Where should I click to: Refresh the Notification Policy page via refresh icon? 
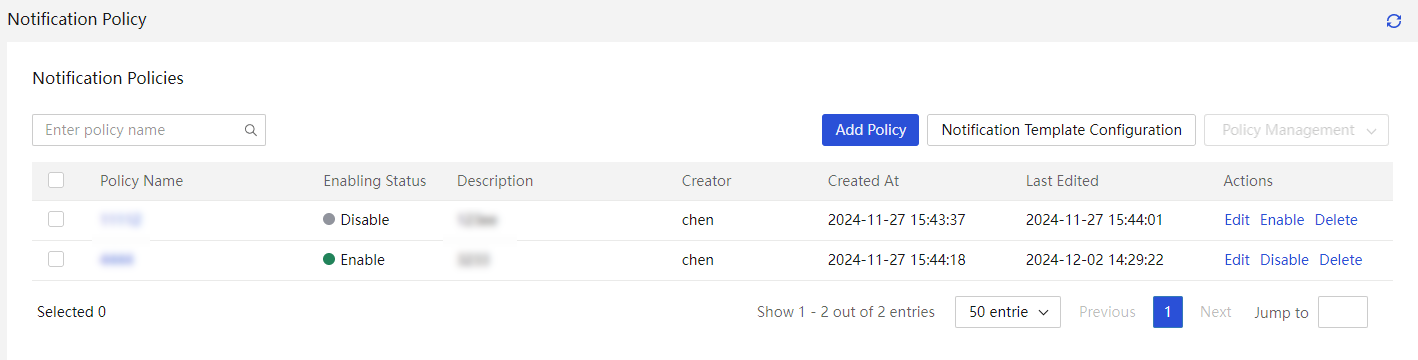[1393, 21]
